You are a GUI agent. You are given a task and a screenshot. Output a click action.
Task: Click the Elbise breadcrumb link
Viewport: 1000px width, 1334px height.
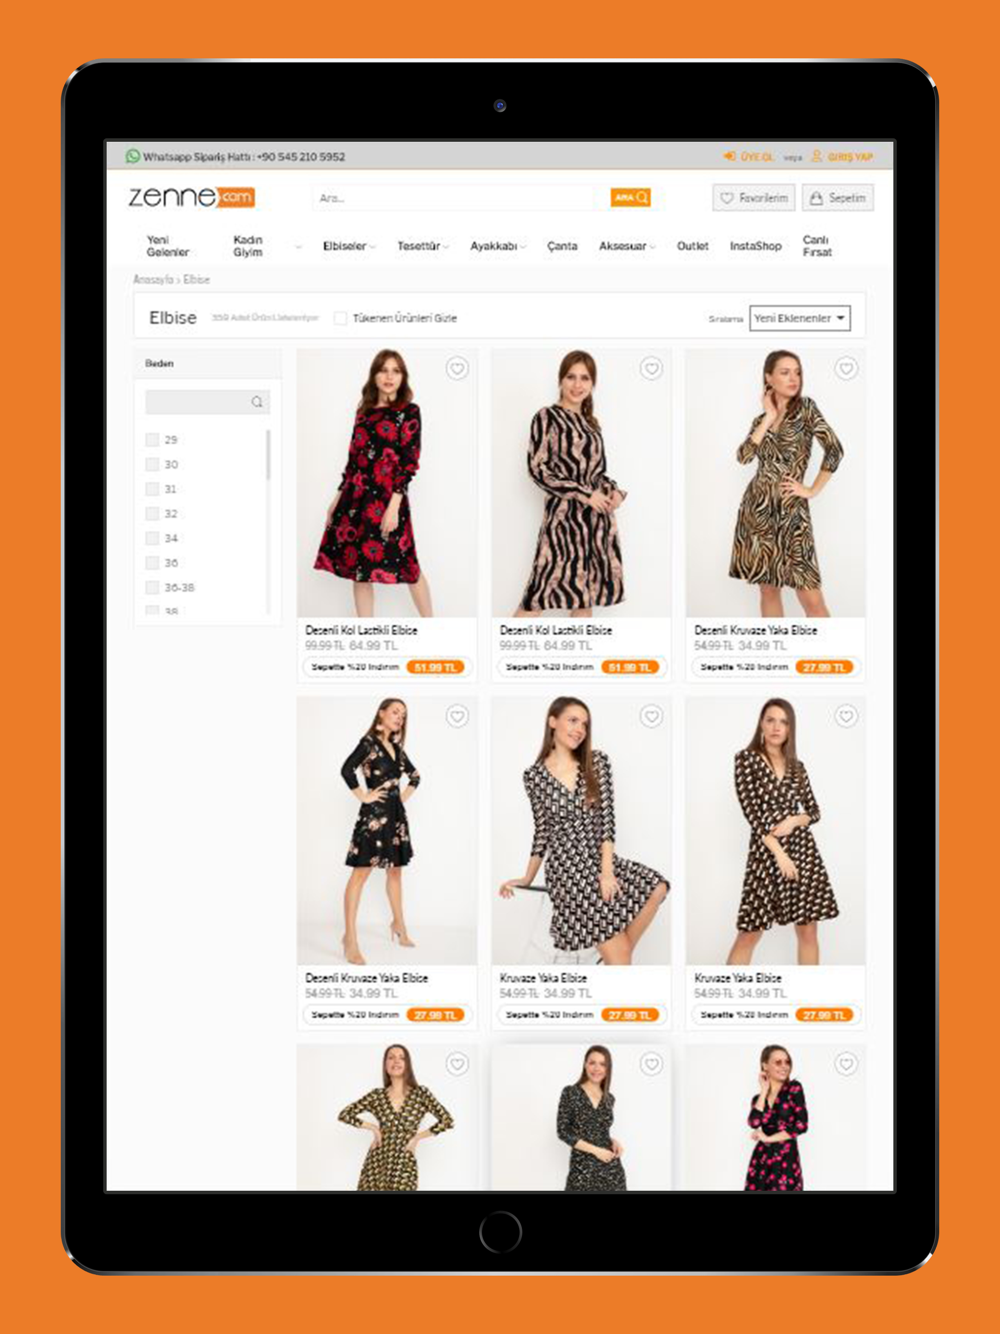(197, 280)
